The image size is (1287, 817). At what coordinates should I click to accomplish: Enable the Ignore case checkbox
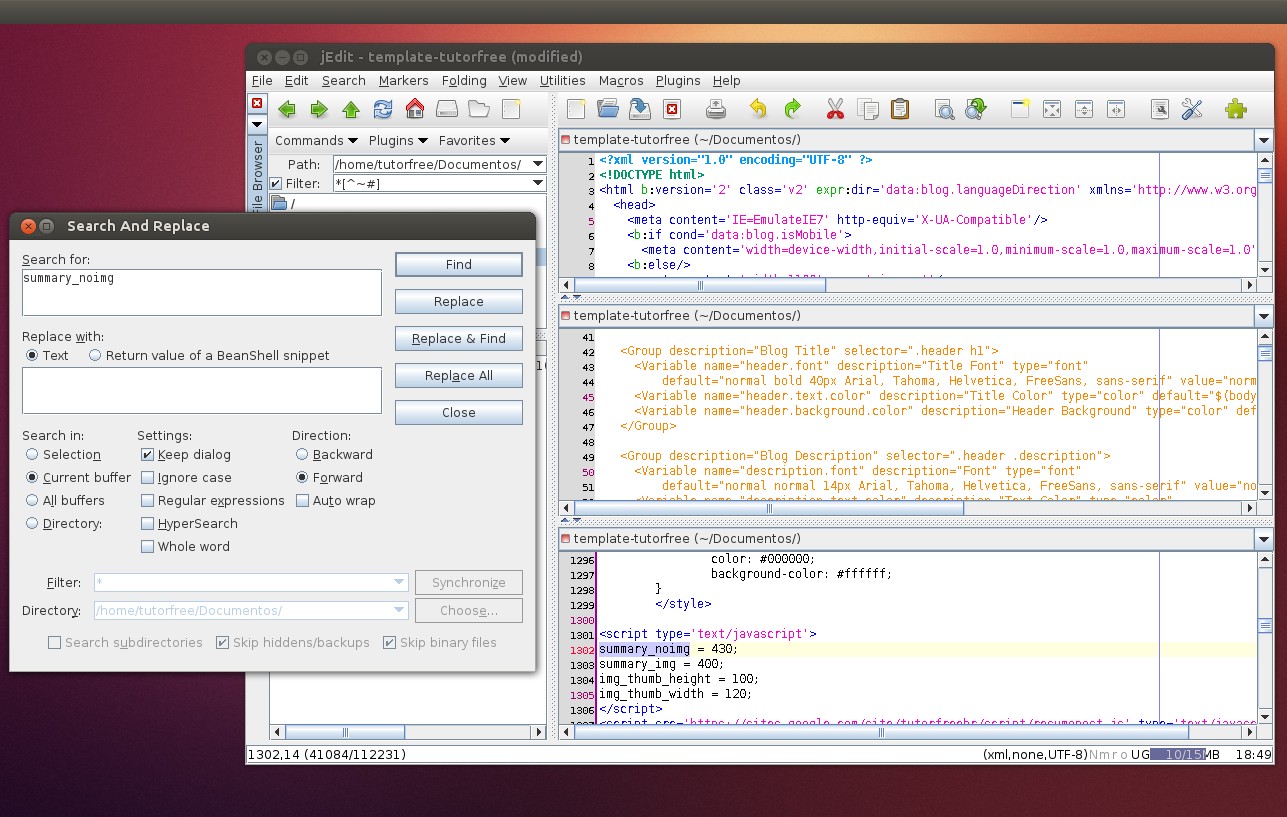tap(186, 477)
